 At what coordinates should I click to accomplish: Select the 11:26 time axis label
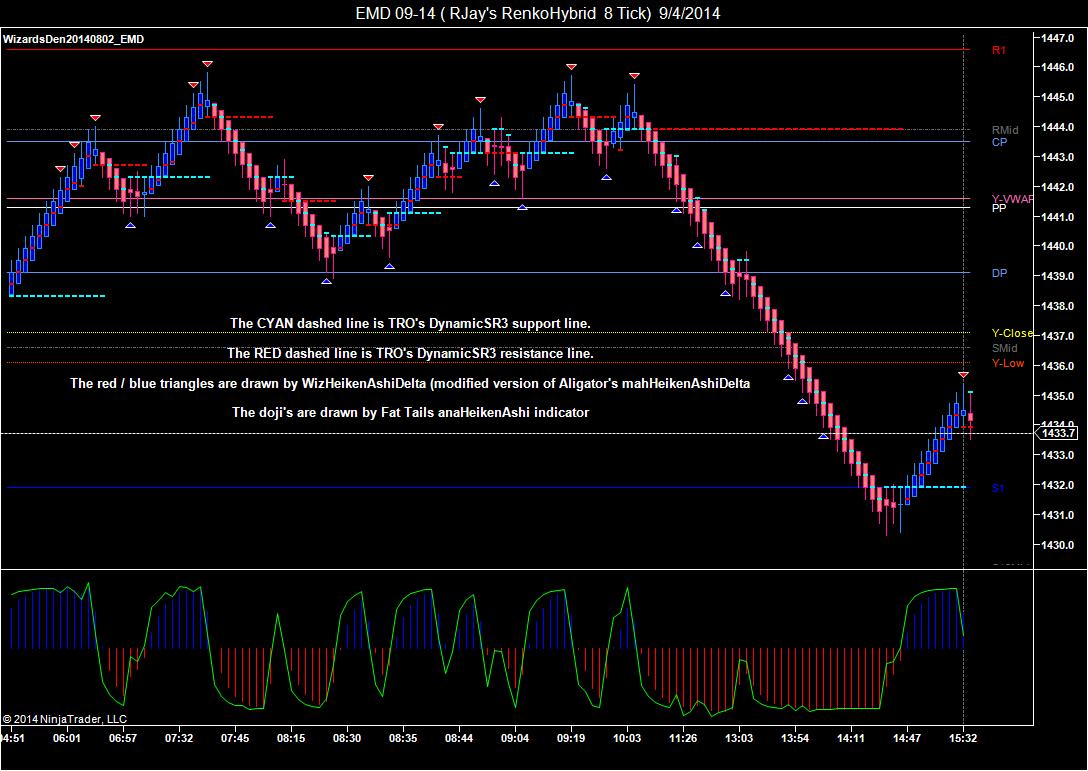(x=683, y=738)
